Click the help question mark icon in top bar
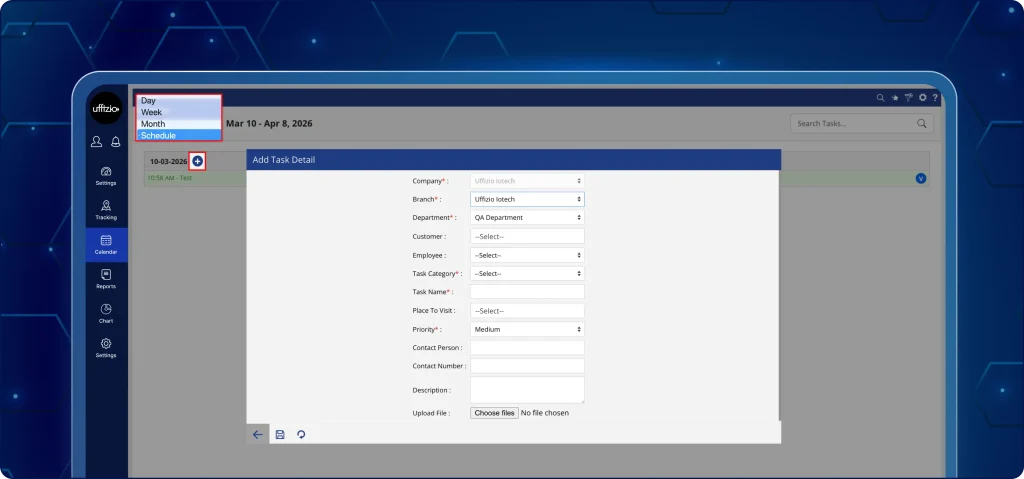Screen dimensions: 1024x479 (934, 98)
